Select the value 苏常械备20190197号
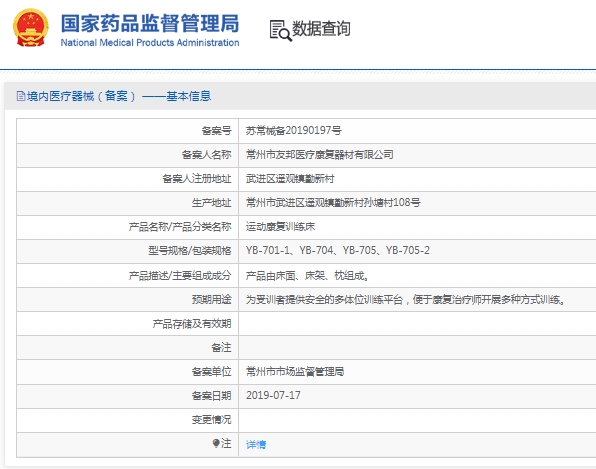This screenshot has height=469, width=596. (x=293, y=131)
